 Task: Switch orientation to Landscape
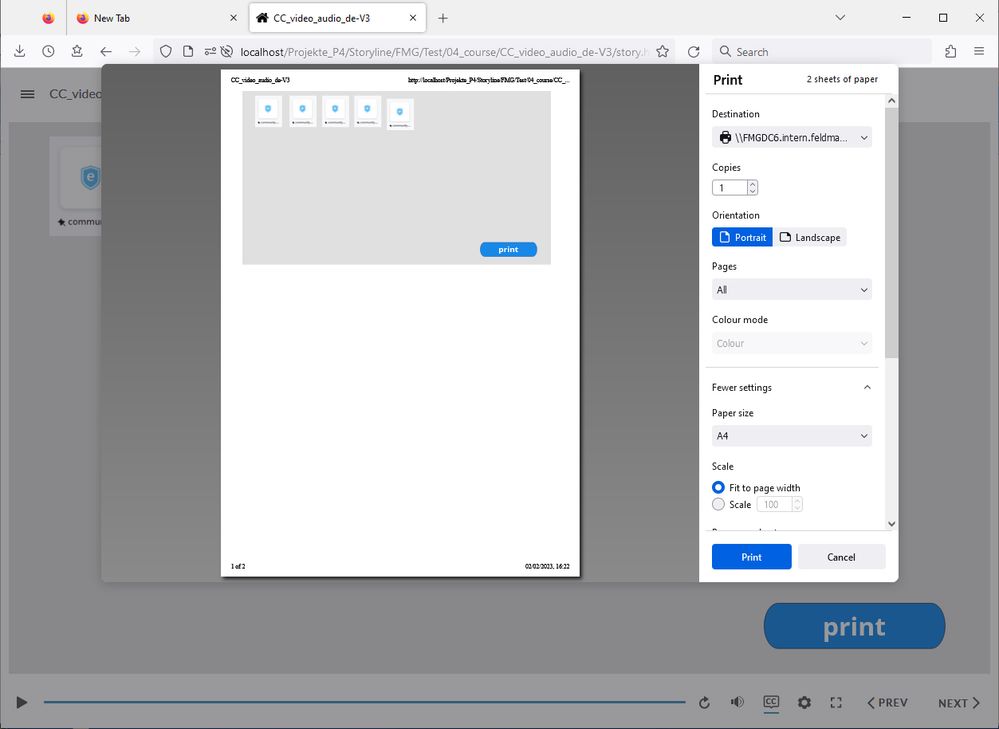coord(810,238)
